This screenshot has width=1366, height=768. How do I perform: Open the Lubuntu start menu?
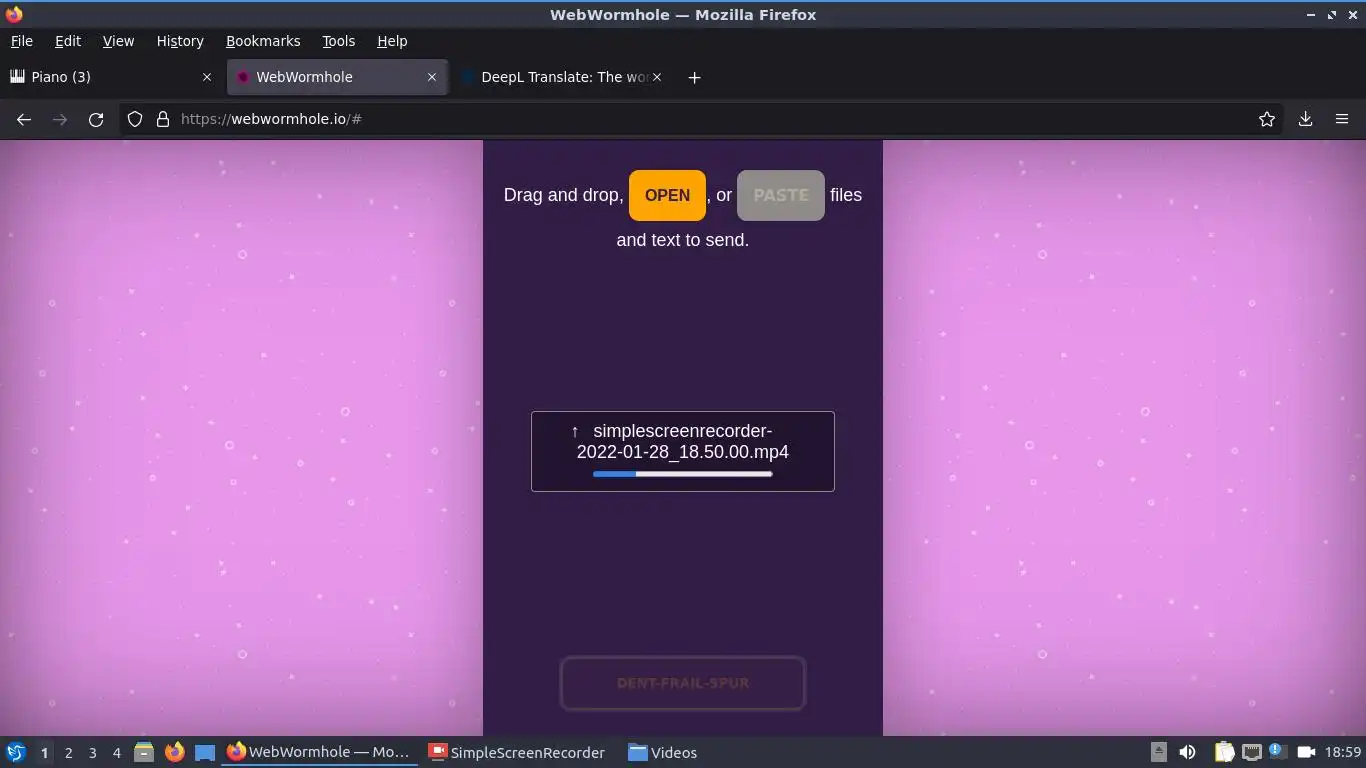[x=15, y=752]
